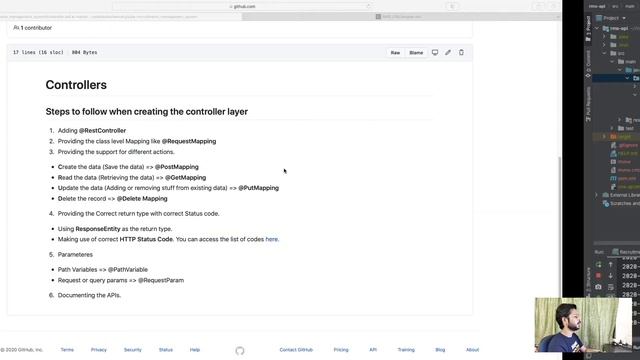The image size is (640, 360).
Task: Click 'Documenting the APIs.' list item
Action: 89,295
